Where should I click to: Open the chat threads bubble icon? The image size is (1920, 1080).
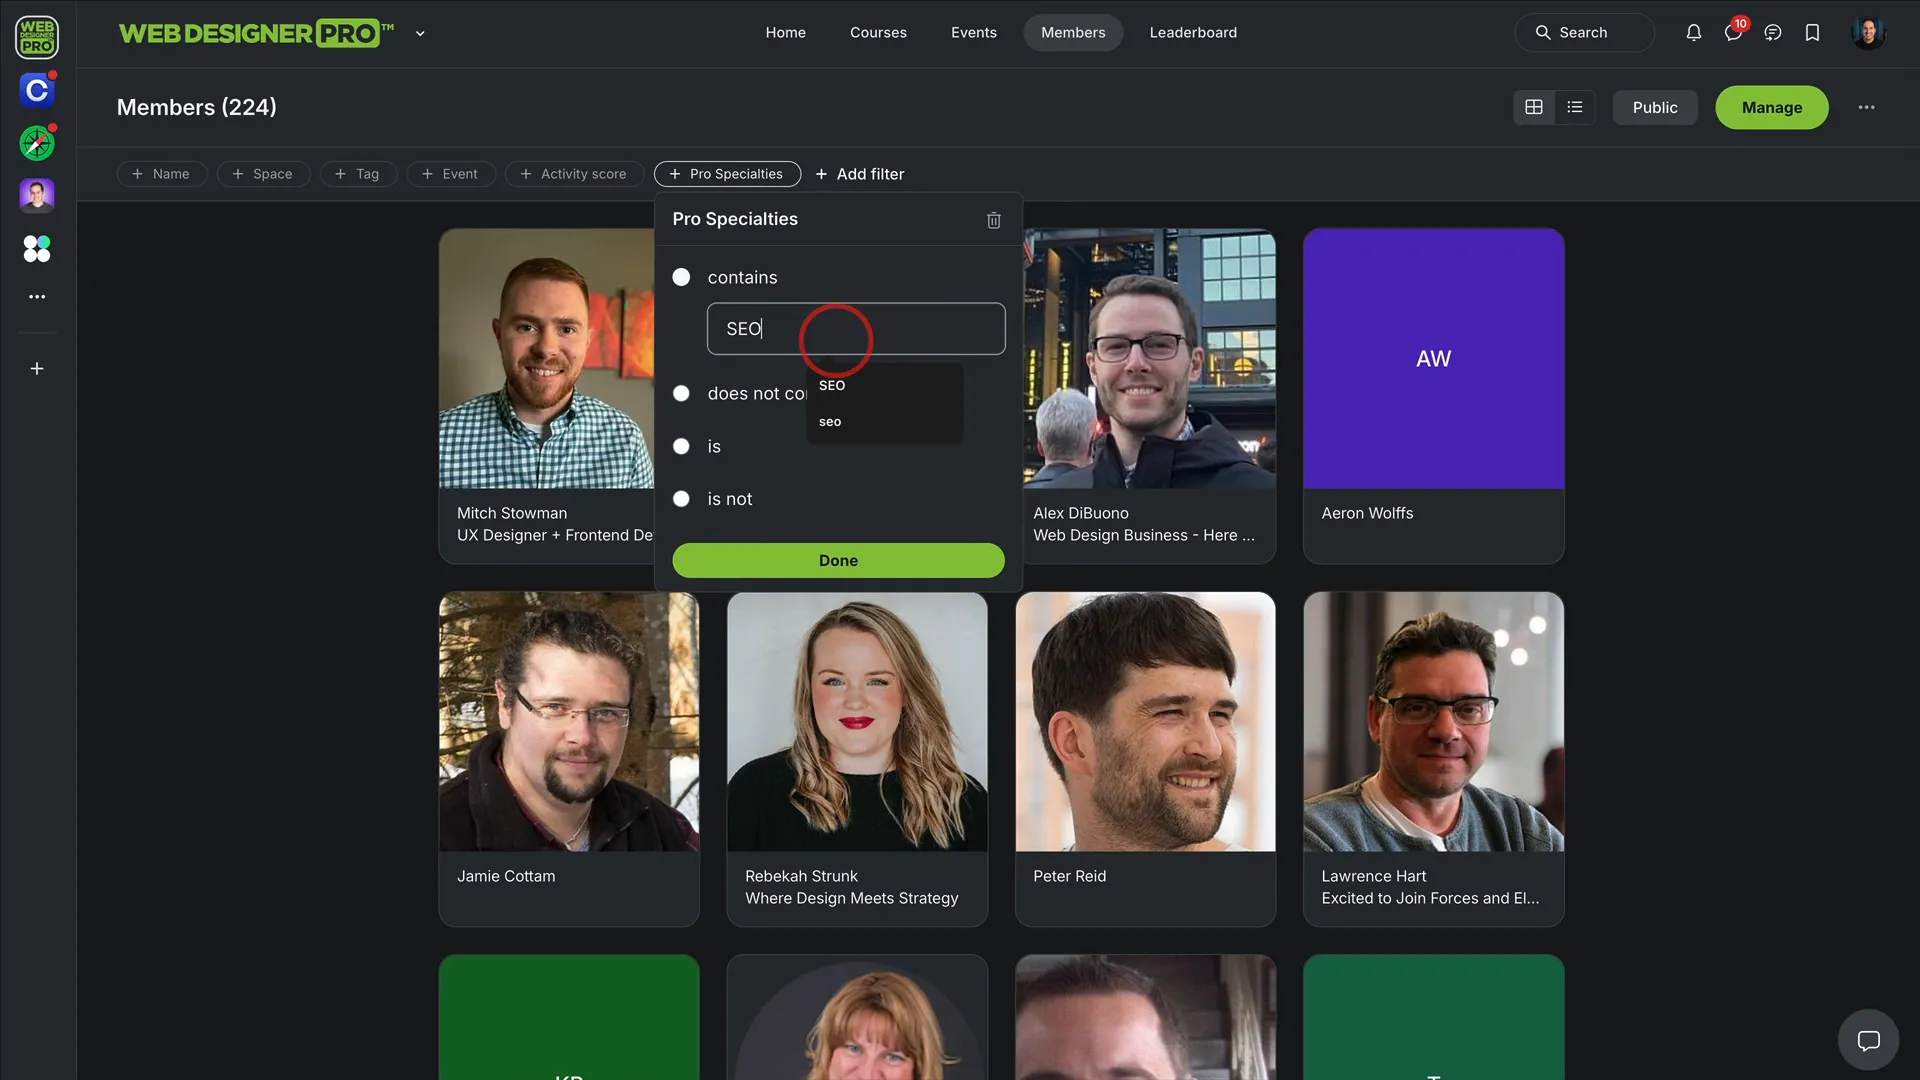coord(1773,33)
